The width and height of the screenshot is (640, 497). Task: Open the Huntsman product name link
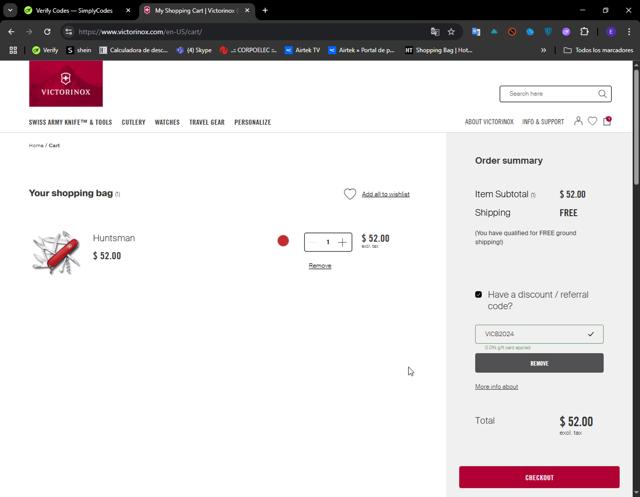pos(114,238)
